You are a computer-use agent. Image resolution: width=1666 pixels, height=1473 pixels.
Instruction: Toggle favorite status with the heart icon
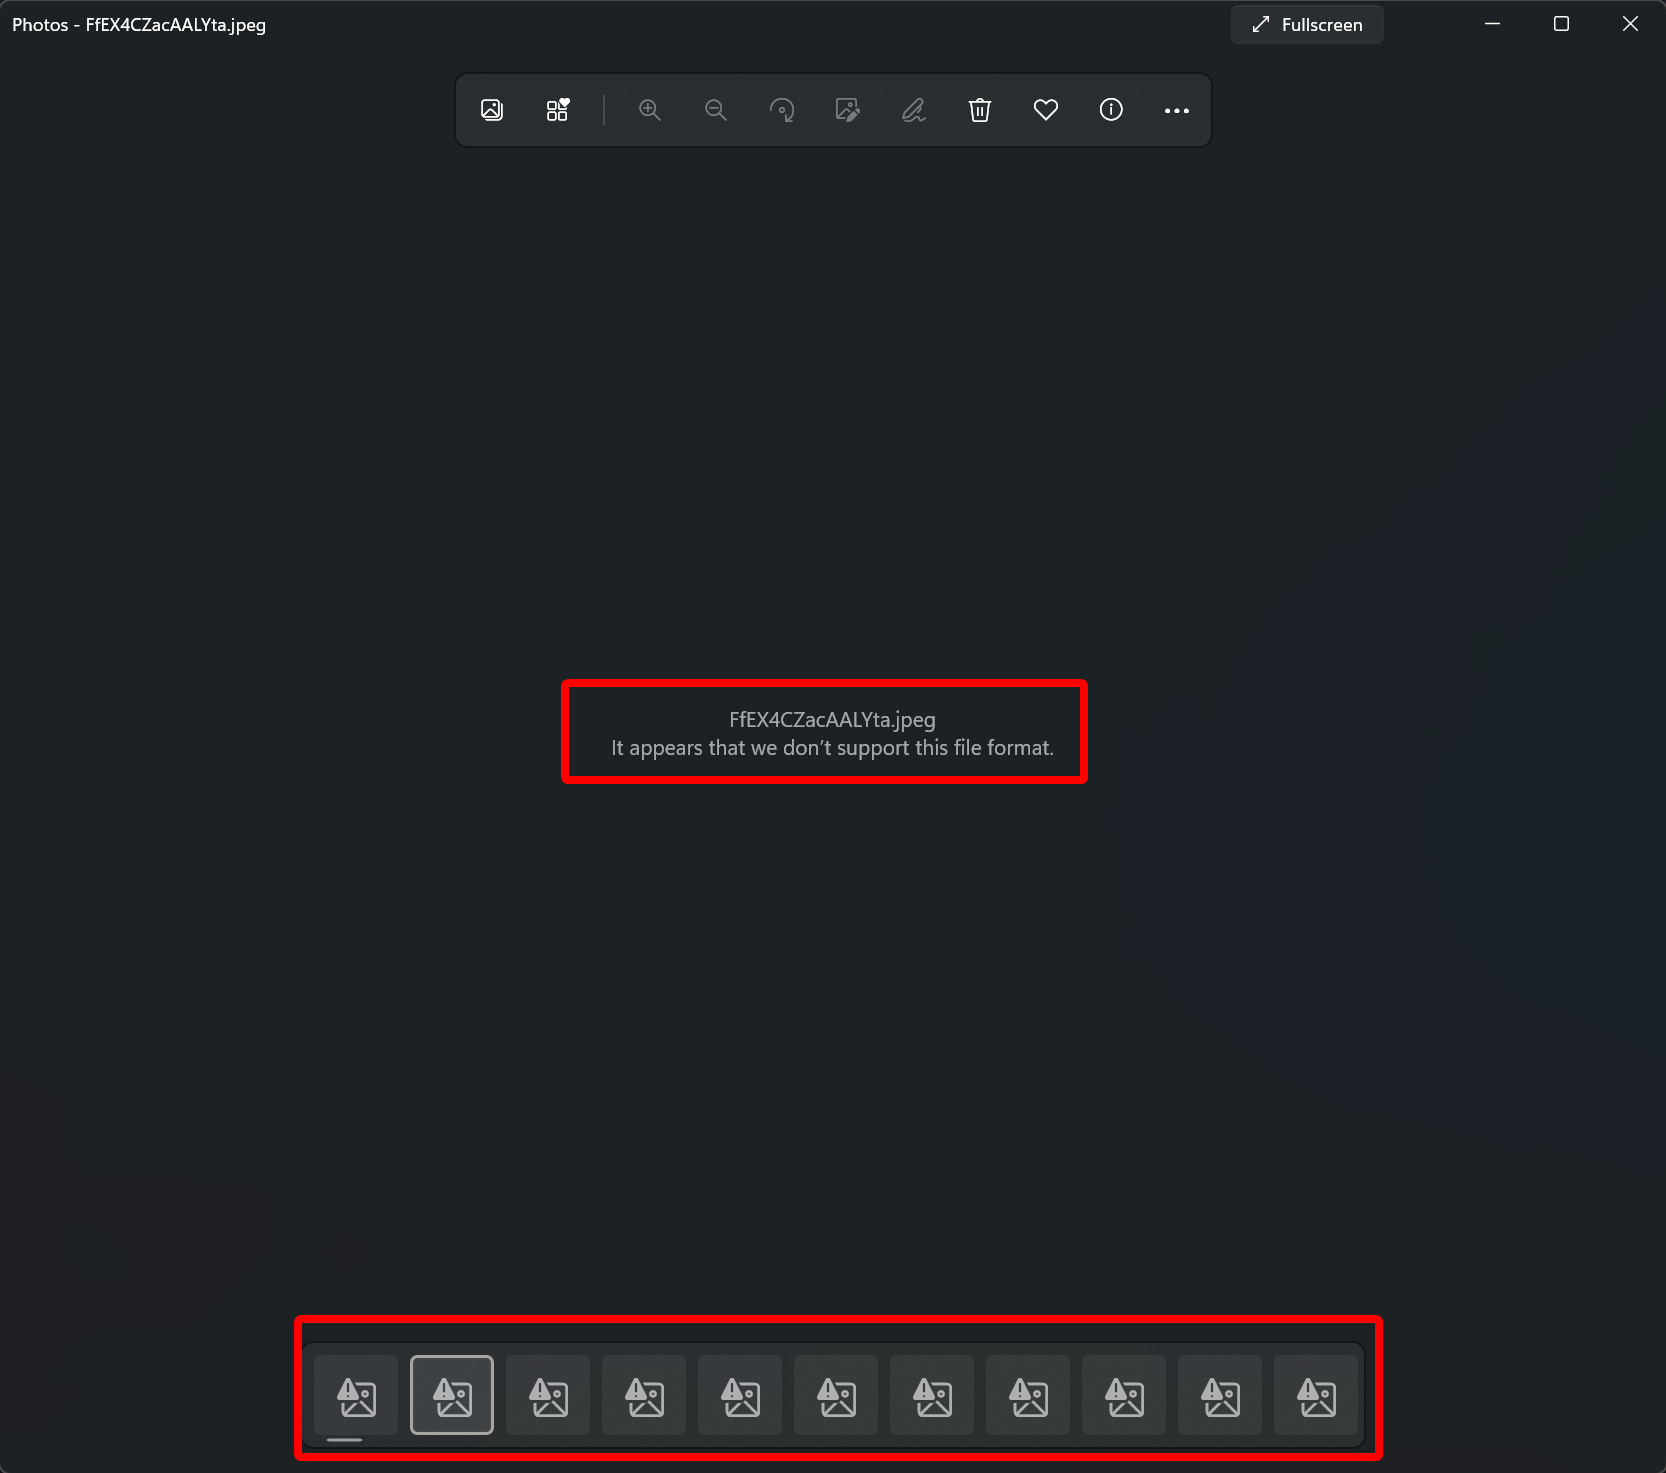click(1045, 110)
